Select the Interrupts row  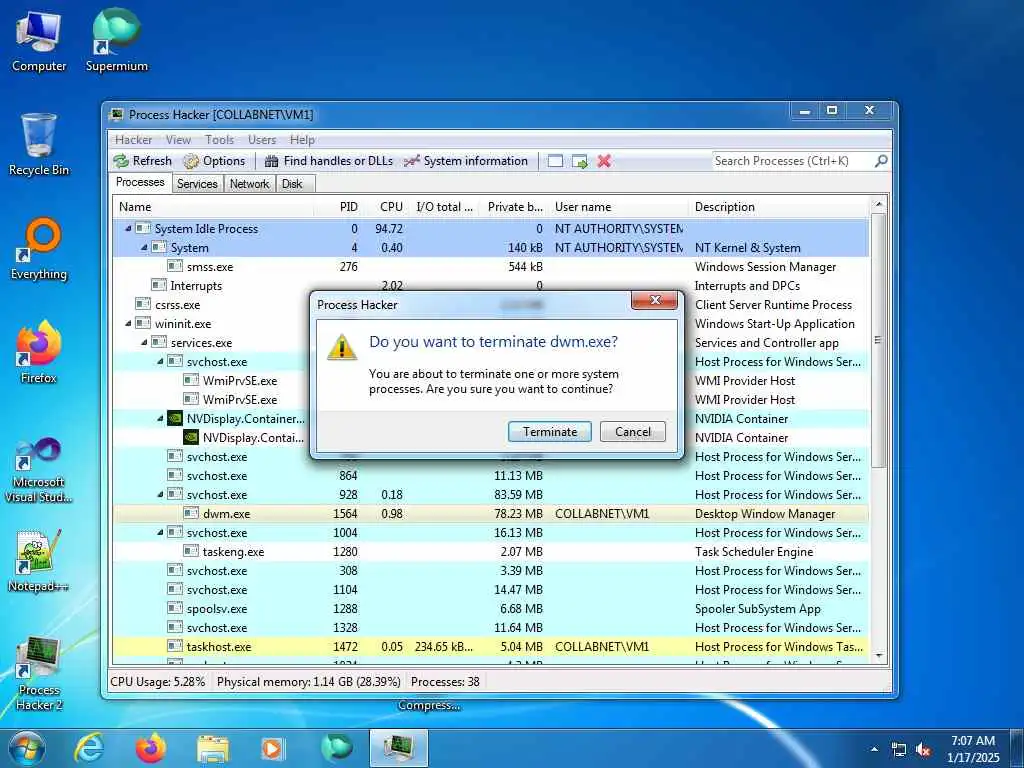[x=491, y=285]
